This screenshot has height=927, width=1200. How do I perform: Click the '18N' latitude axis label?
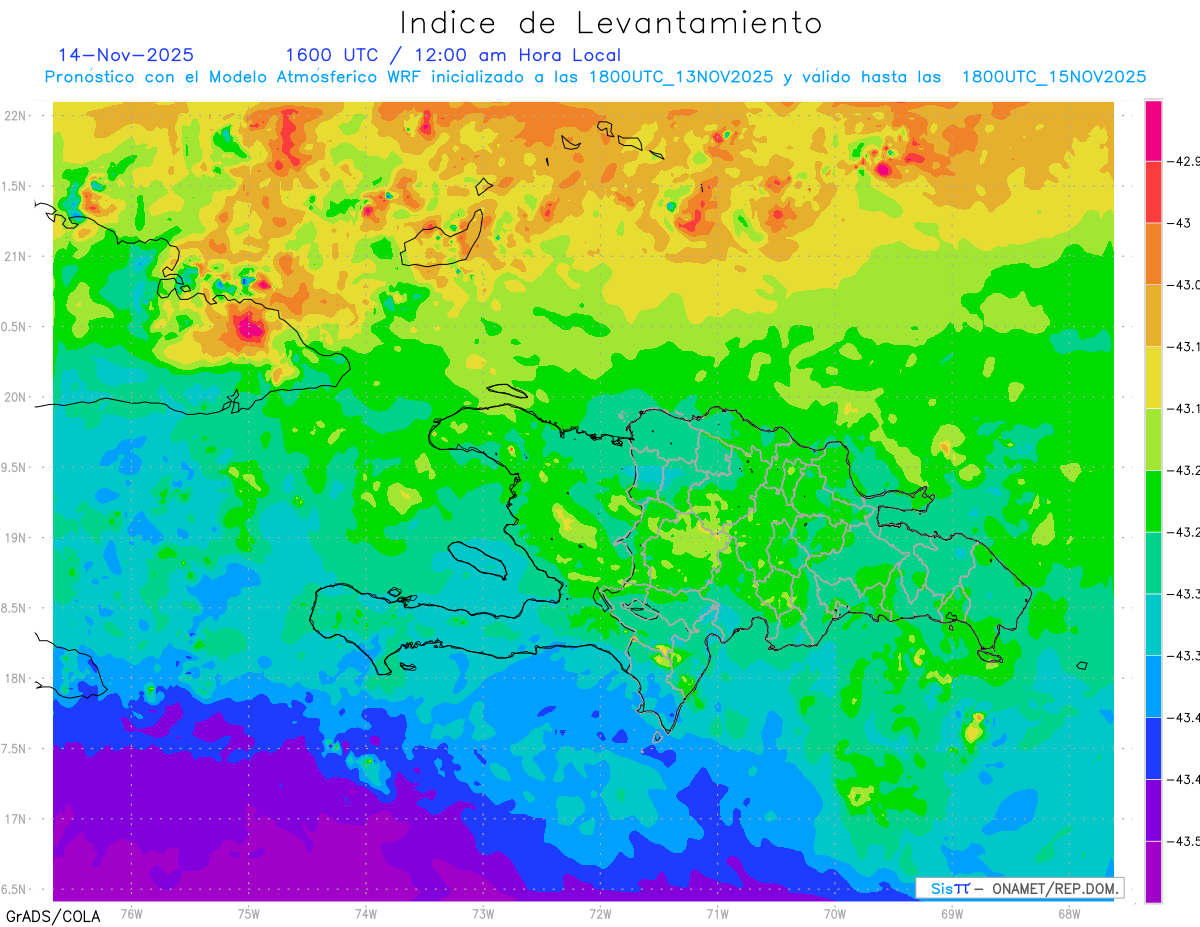pos(16,679)
